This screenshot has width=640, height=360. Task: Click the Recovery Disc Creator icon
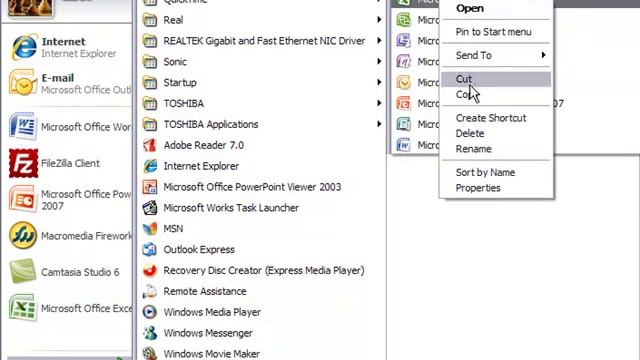tap(150, 270)
